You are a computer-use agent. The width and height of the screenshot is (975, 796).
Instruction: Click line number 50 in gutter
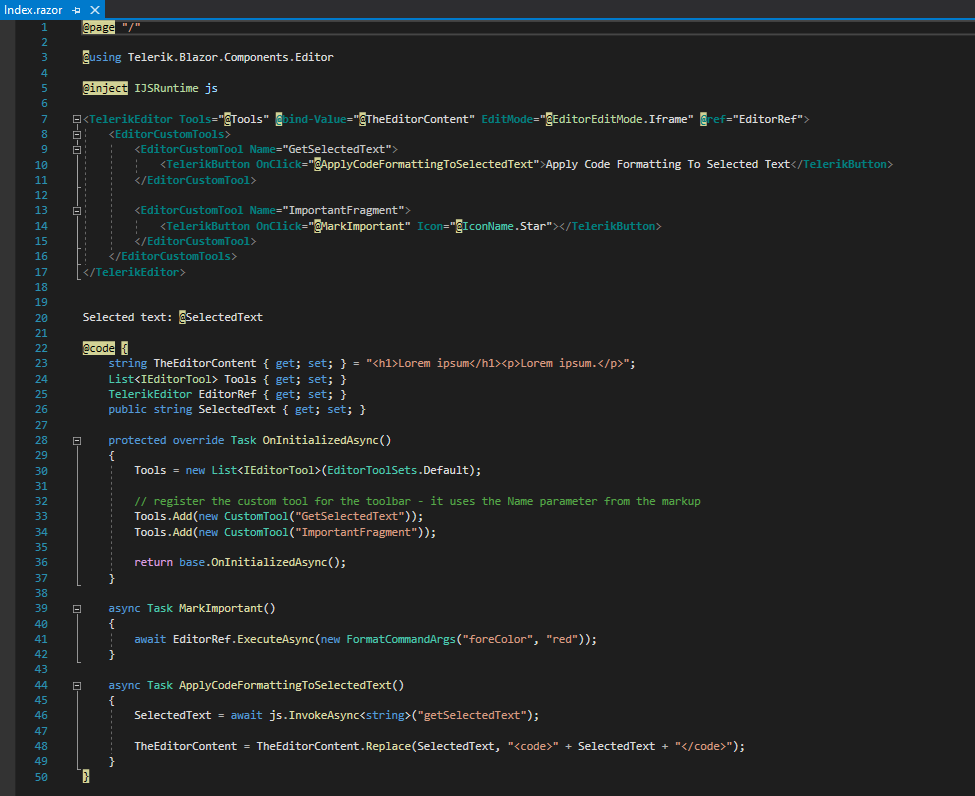(x=41, y=777)
